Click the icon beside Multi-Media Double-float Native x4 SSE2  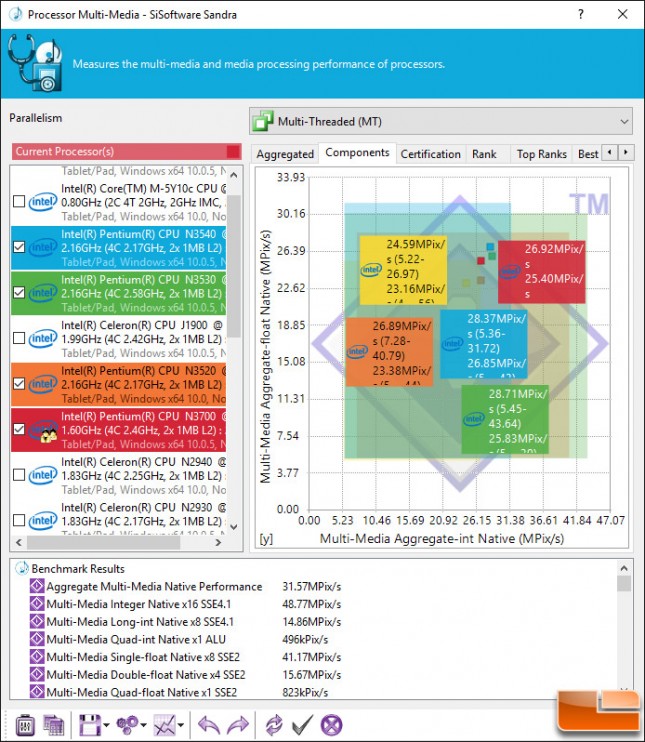click(36, 674)
